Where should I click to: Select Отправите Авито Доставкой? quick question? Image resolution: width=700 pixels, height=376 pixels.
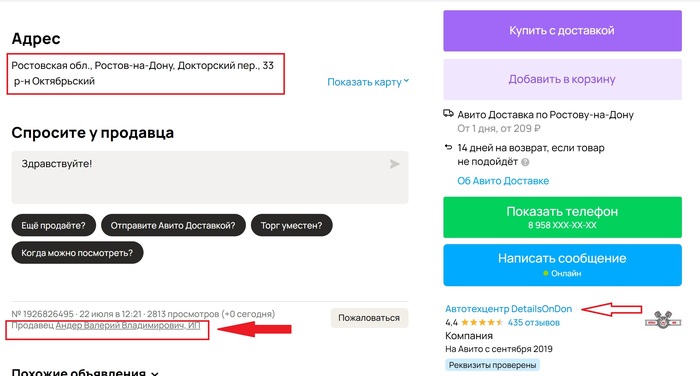[173, 226]
